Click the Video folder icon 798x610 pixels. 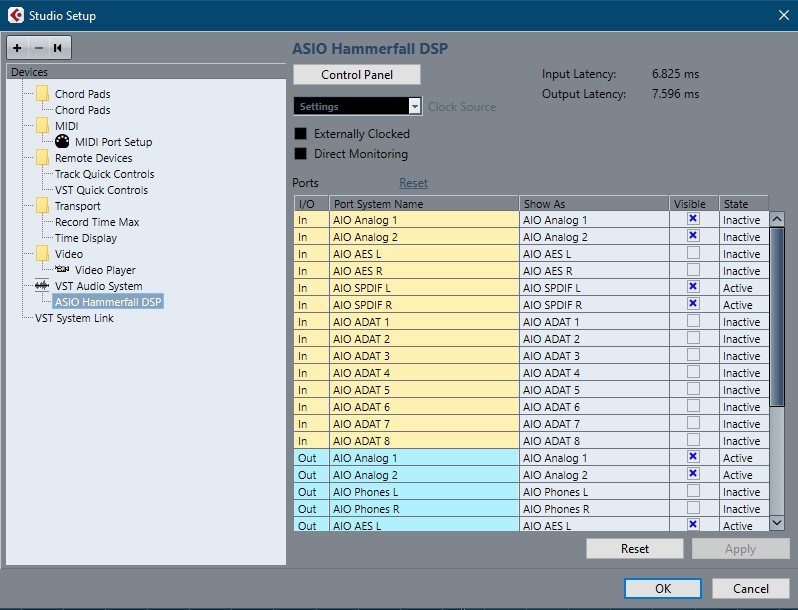click(x=42, y=253)
